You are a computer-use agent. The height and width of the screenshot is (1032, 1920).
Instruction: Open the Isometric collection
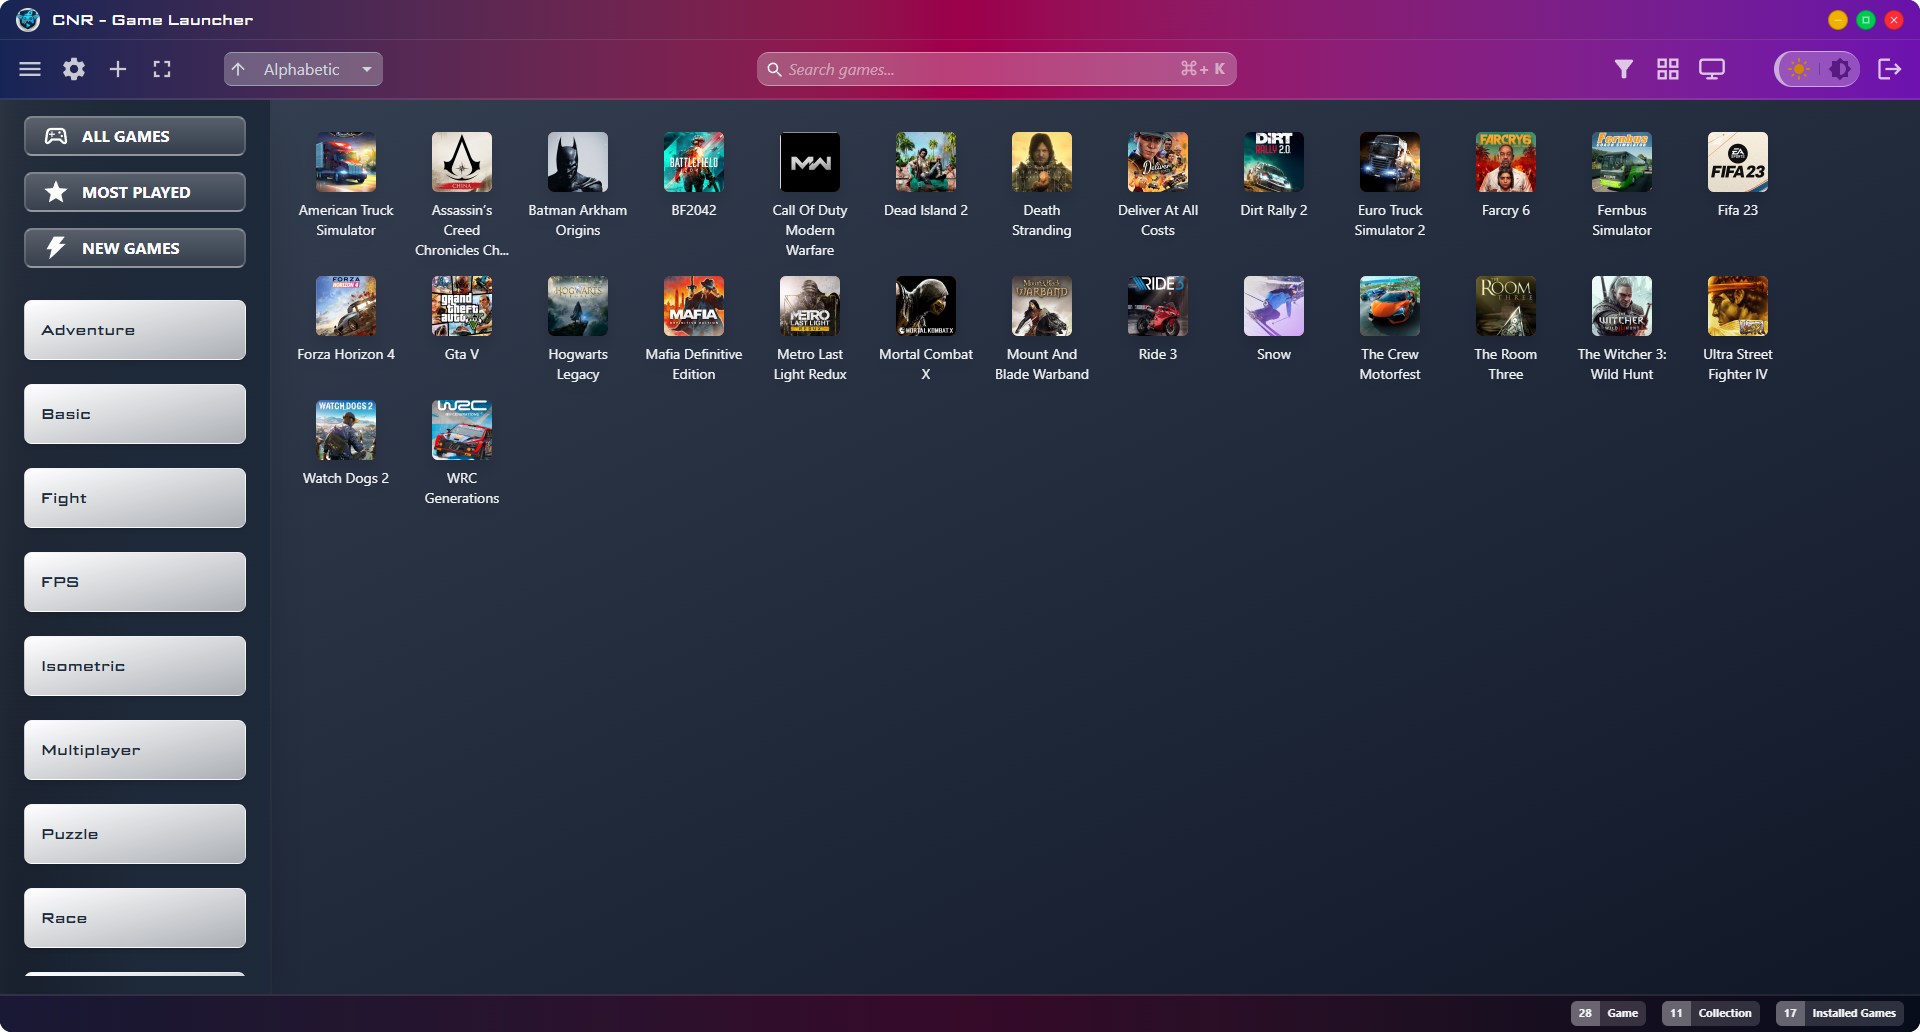(x=135, y=666)
